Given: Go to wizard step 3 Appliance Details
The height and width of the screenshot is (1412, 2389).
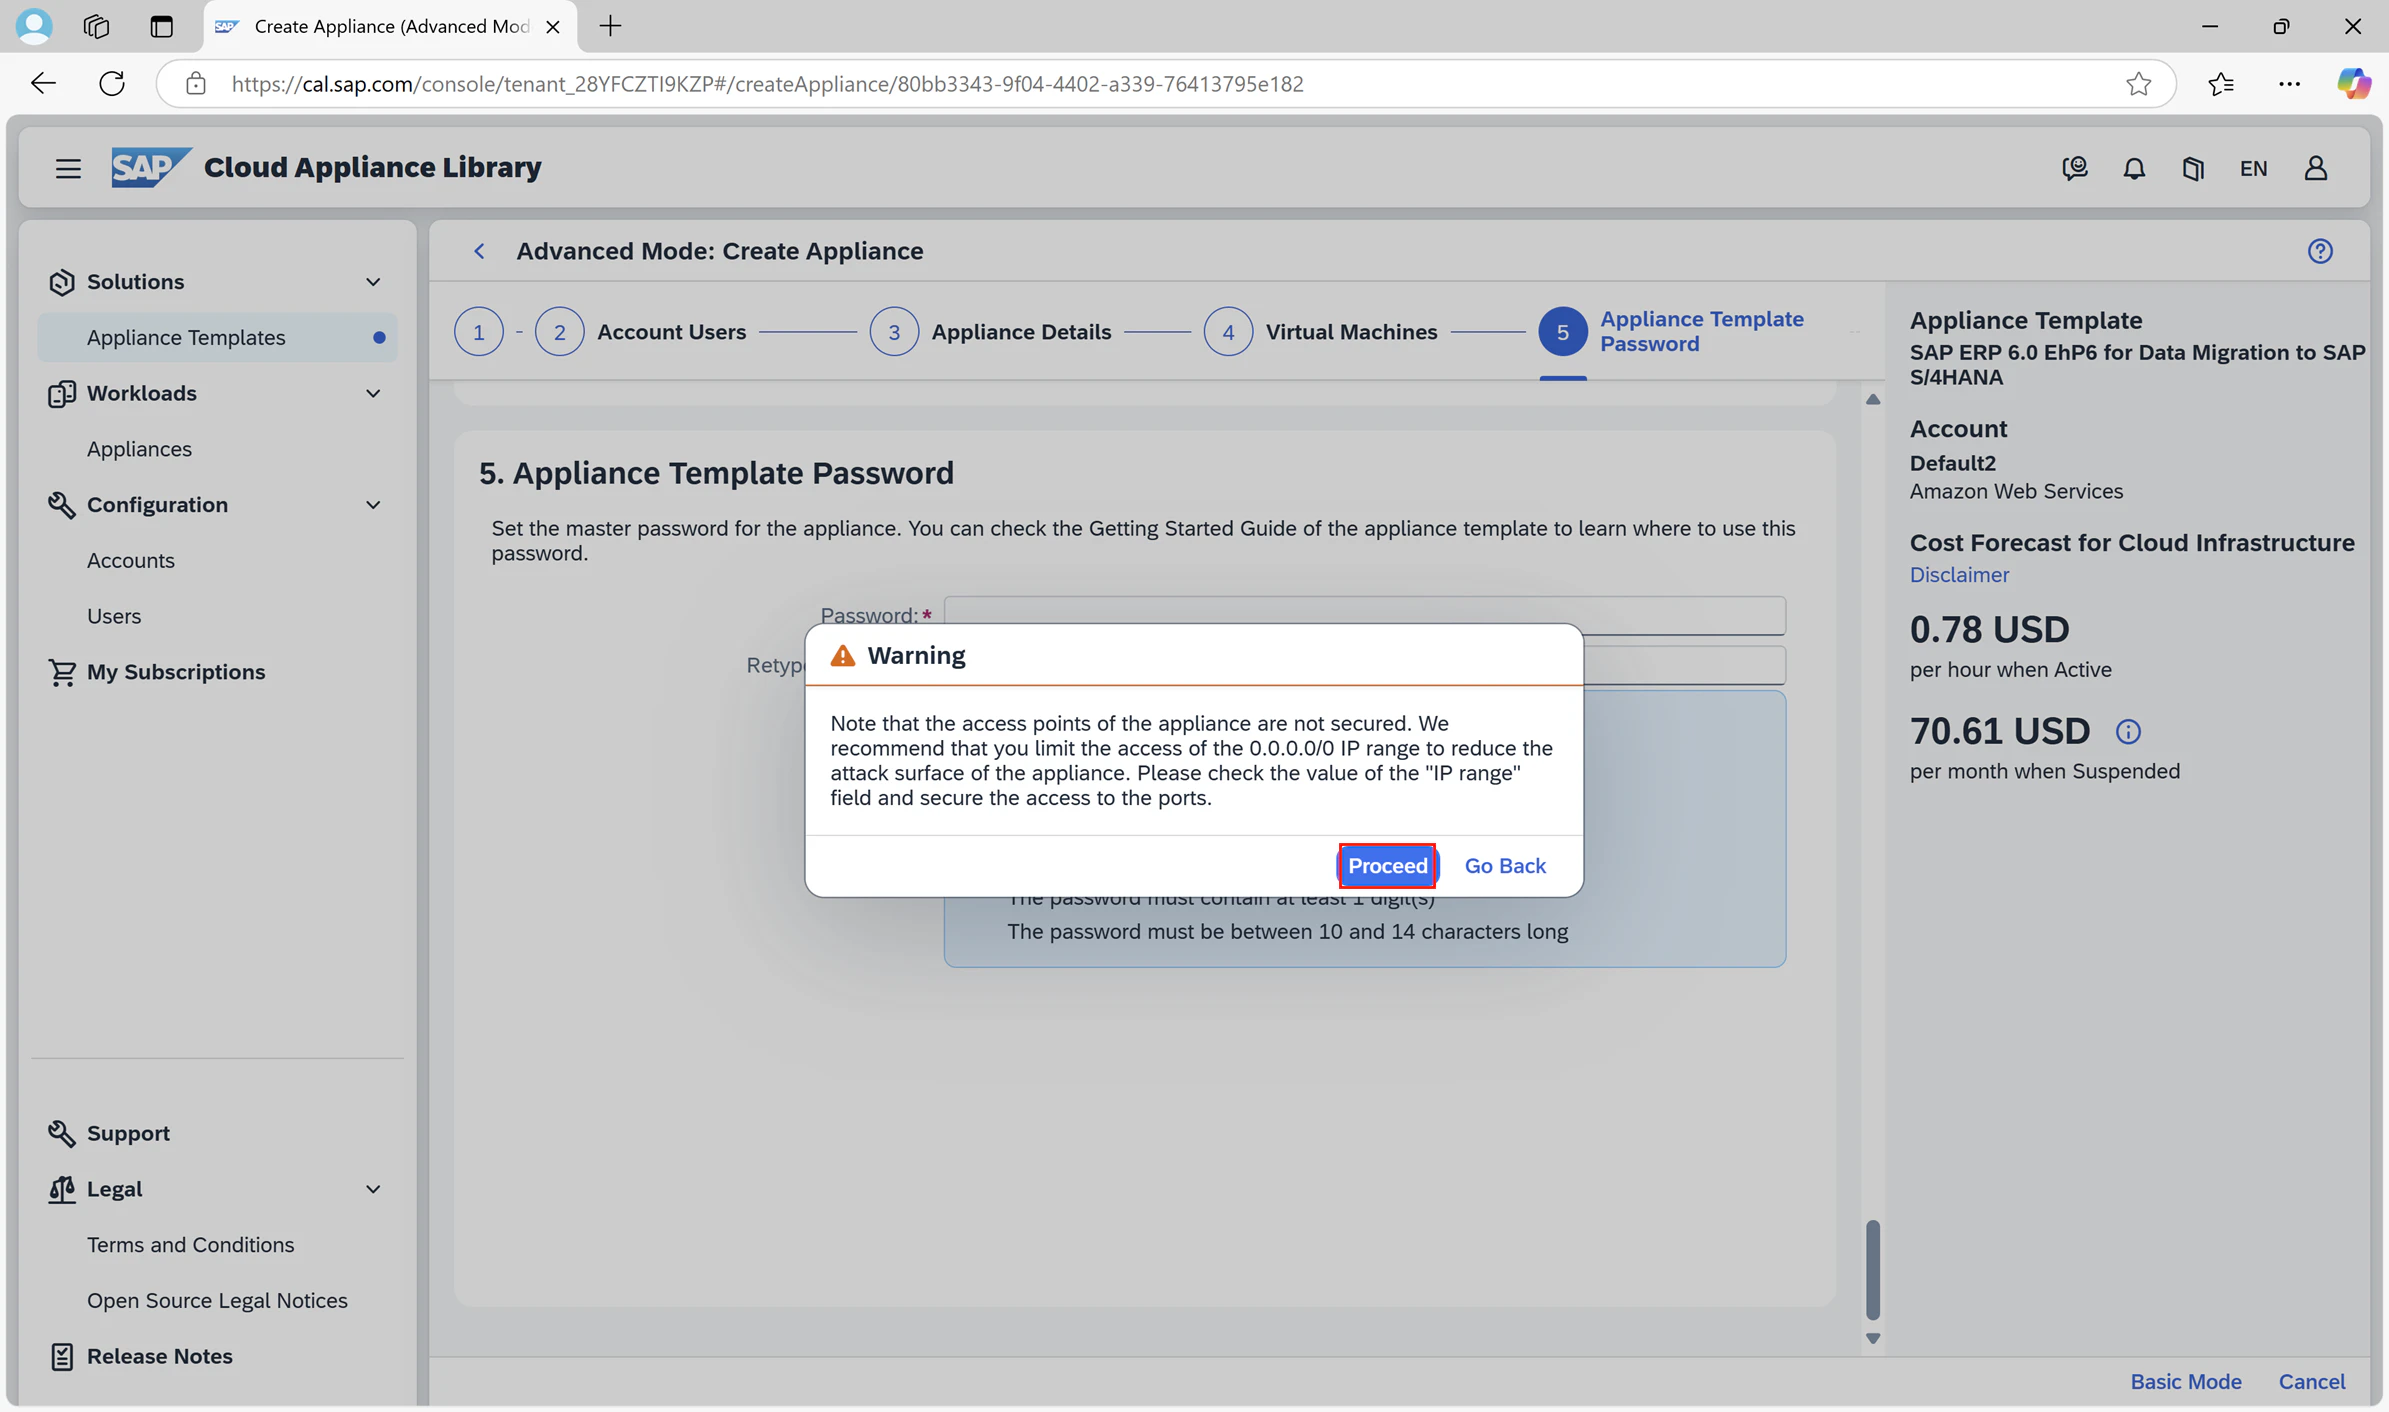Looking at the screenshot, I should [x=990, y=332].
